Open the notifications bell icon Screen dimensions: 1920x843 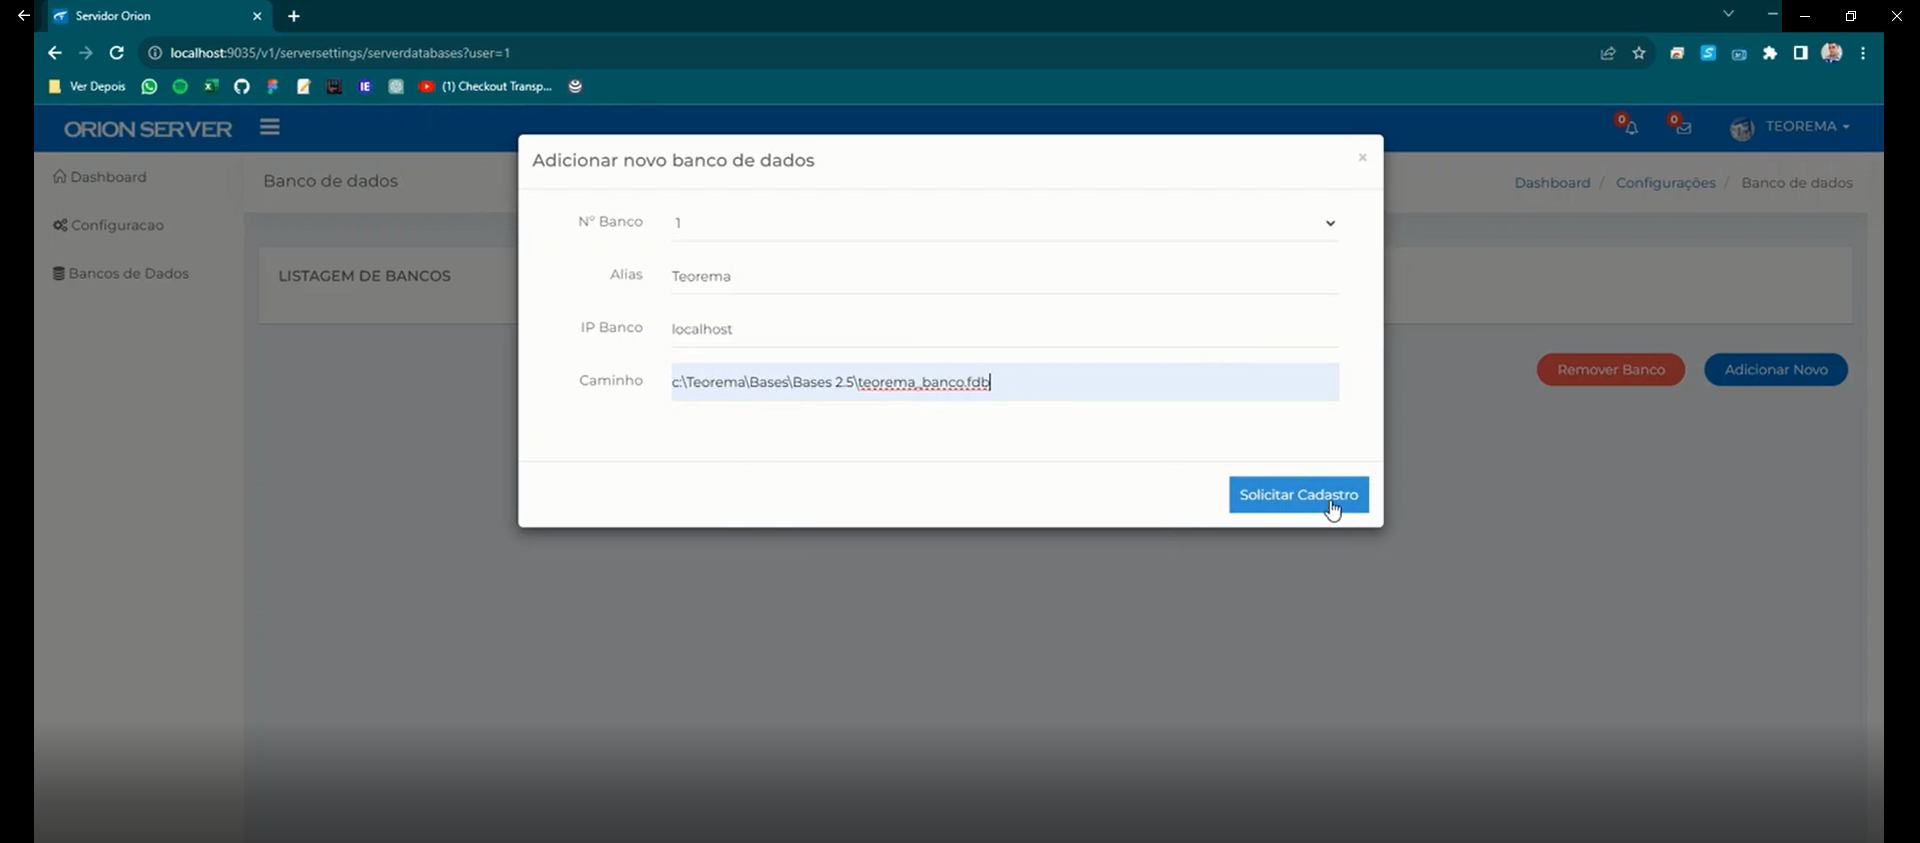(x=1630, y=127)
